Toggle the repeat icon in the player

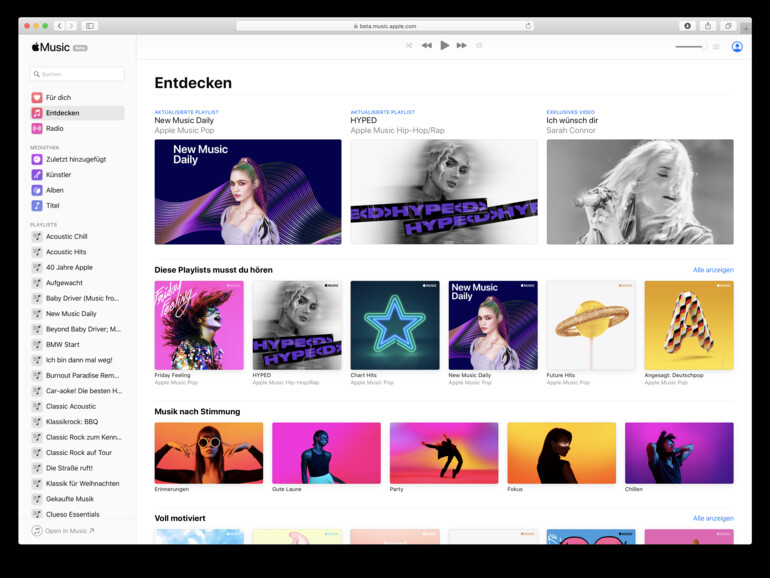tap(479, 46)
